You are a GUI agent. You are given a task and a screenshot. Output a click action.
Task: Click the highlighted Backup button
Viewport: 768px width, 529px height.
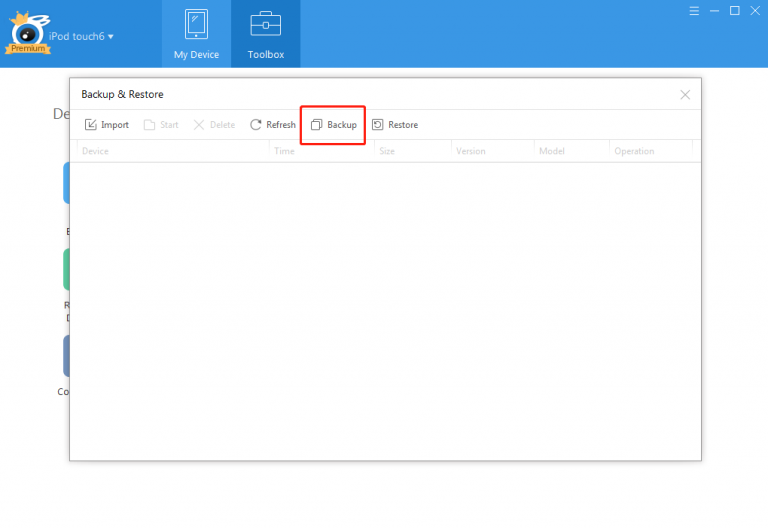(x=333, y=125)
